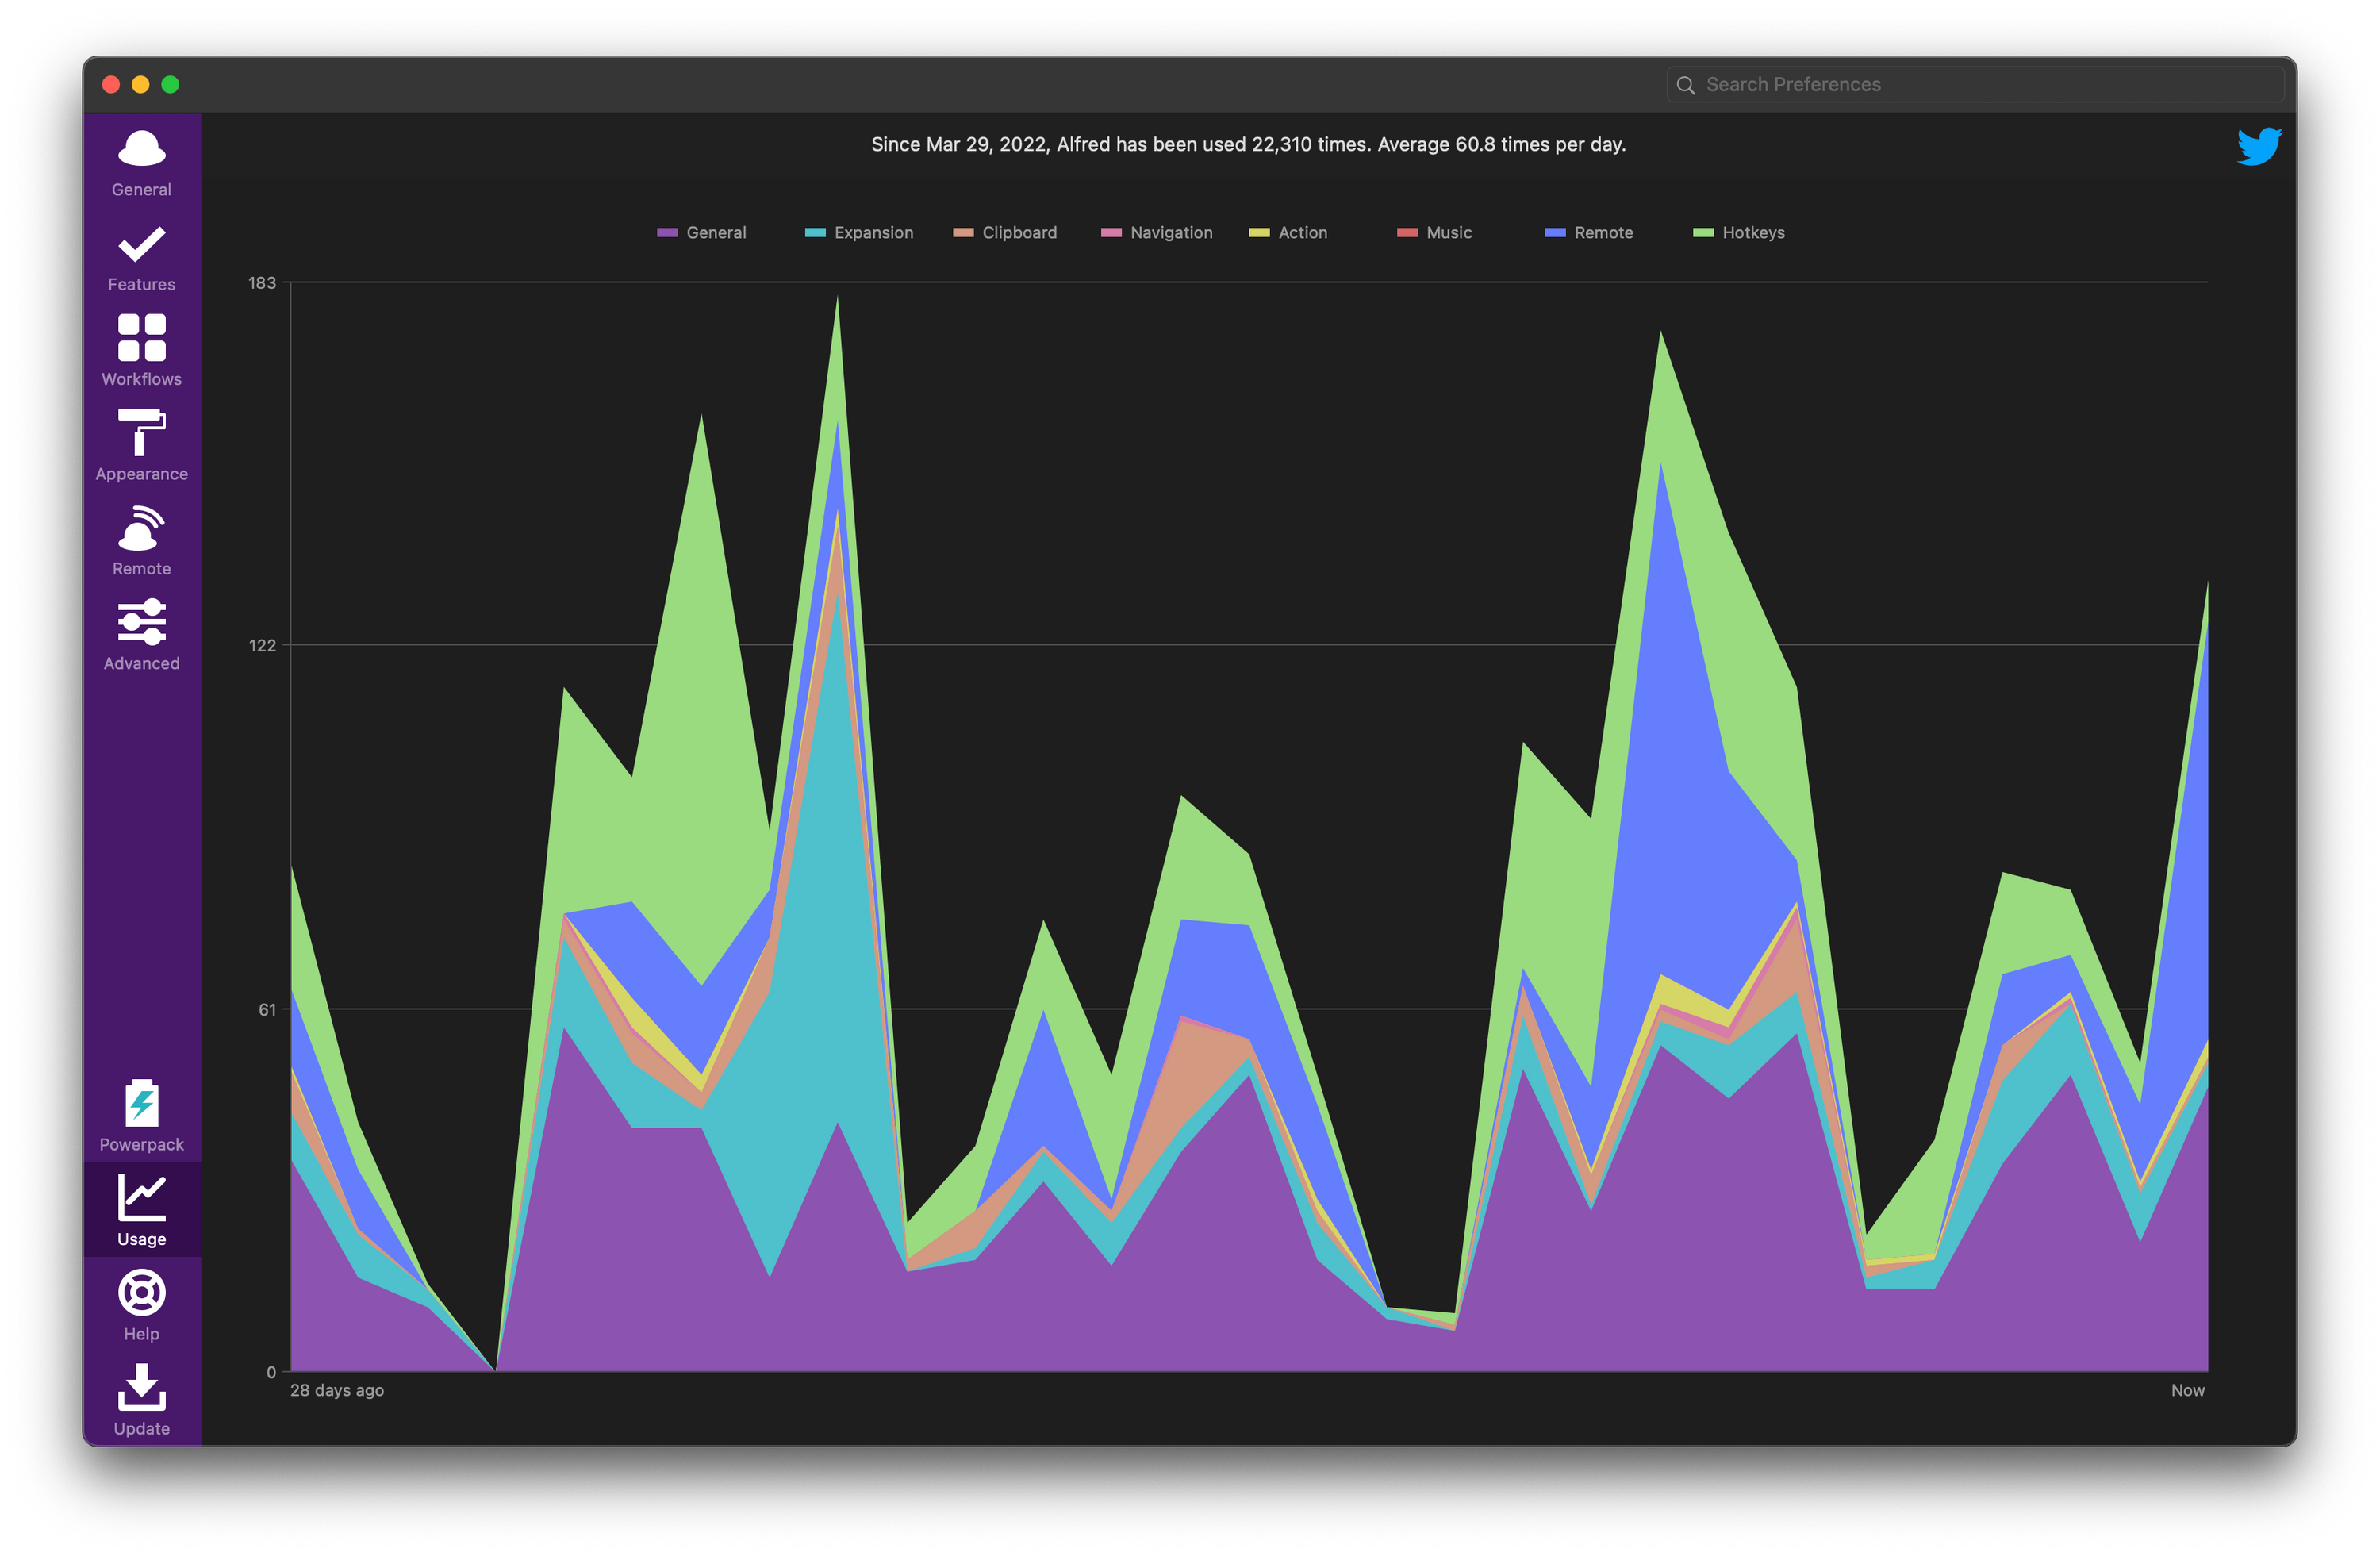Click the 'General' legend label
This screenshot has width=2380, height=1556.
click(x=716, y=233)
